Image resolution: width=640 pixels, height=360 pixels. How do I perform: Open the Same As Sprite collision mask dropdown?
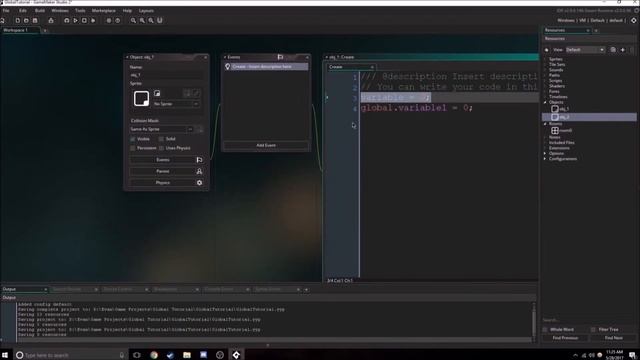(162, 129)
